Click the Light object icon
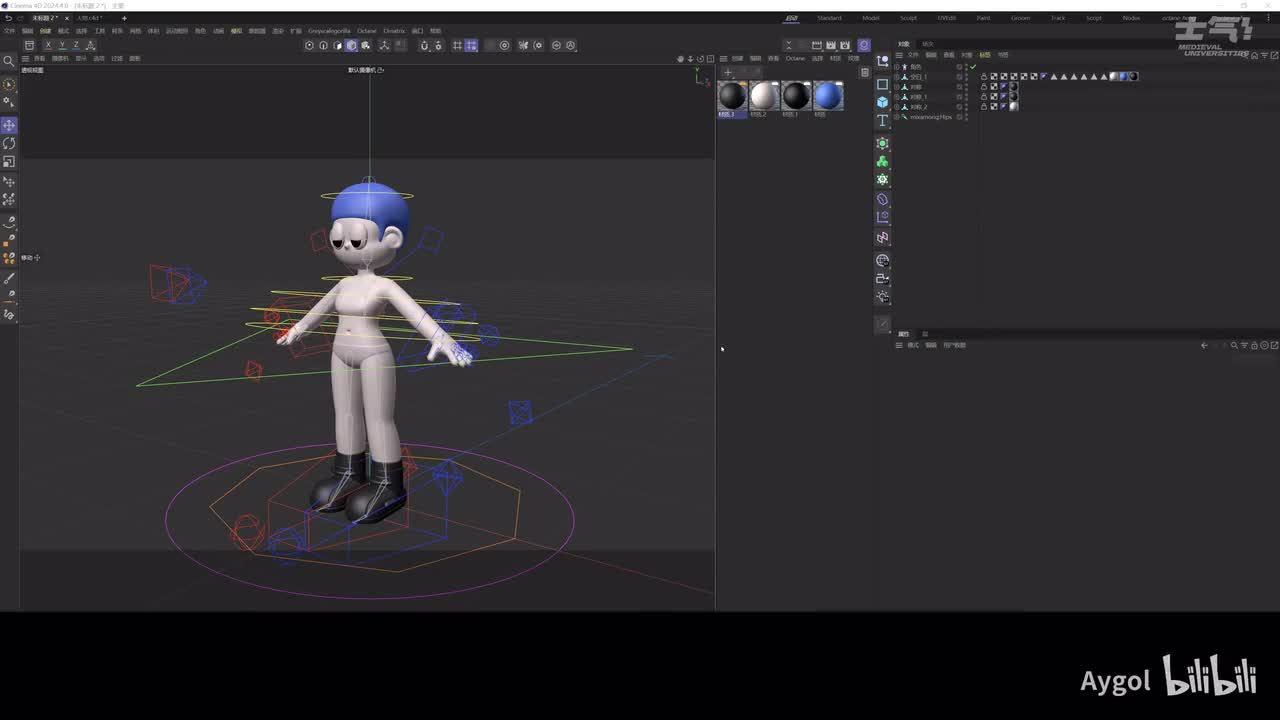This screenshot has height=720, width=1280. click(882, 297)
